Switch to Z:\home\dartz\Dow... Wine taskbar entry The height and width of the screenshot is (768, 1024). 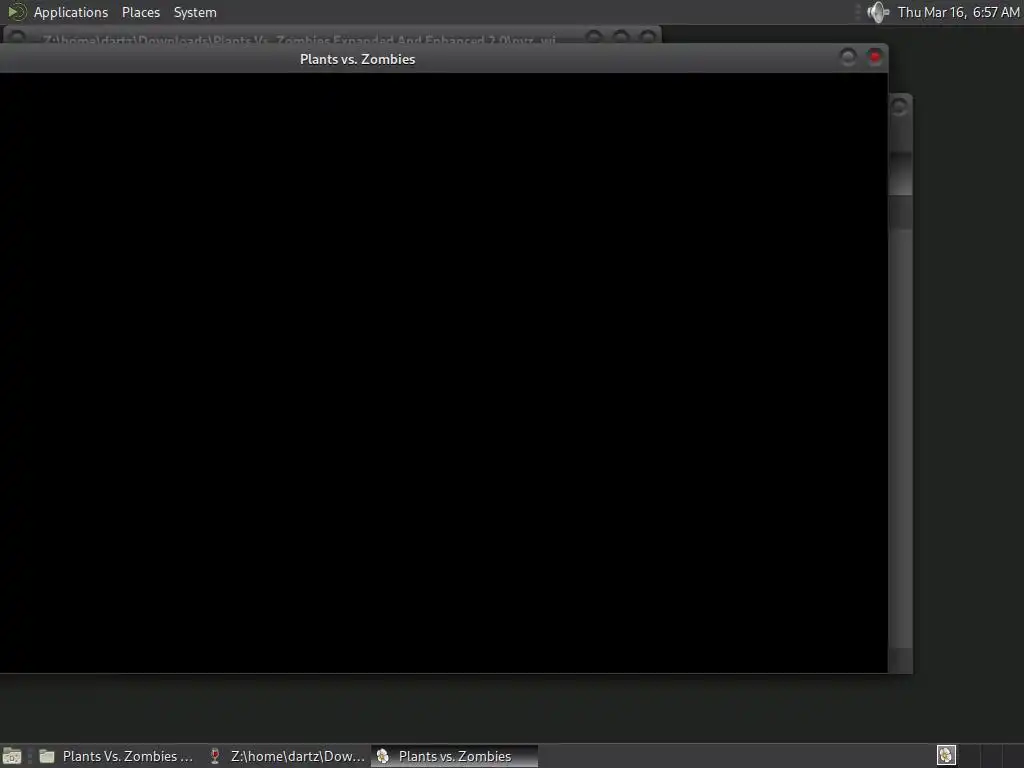tap(287, 756)
